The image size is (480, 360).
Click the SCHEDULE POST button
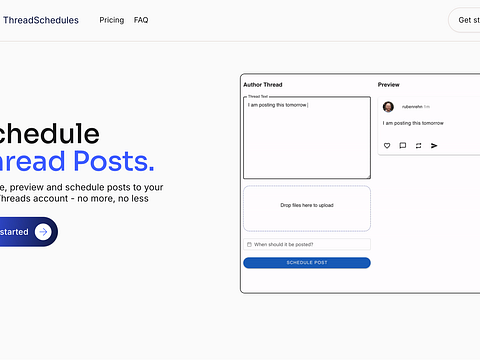coord(307,263)
